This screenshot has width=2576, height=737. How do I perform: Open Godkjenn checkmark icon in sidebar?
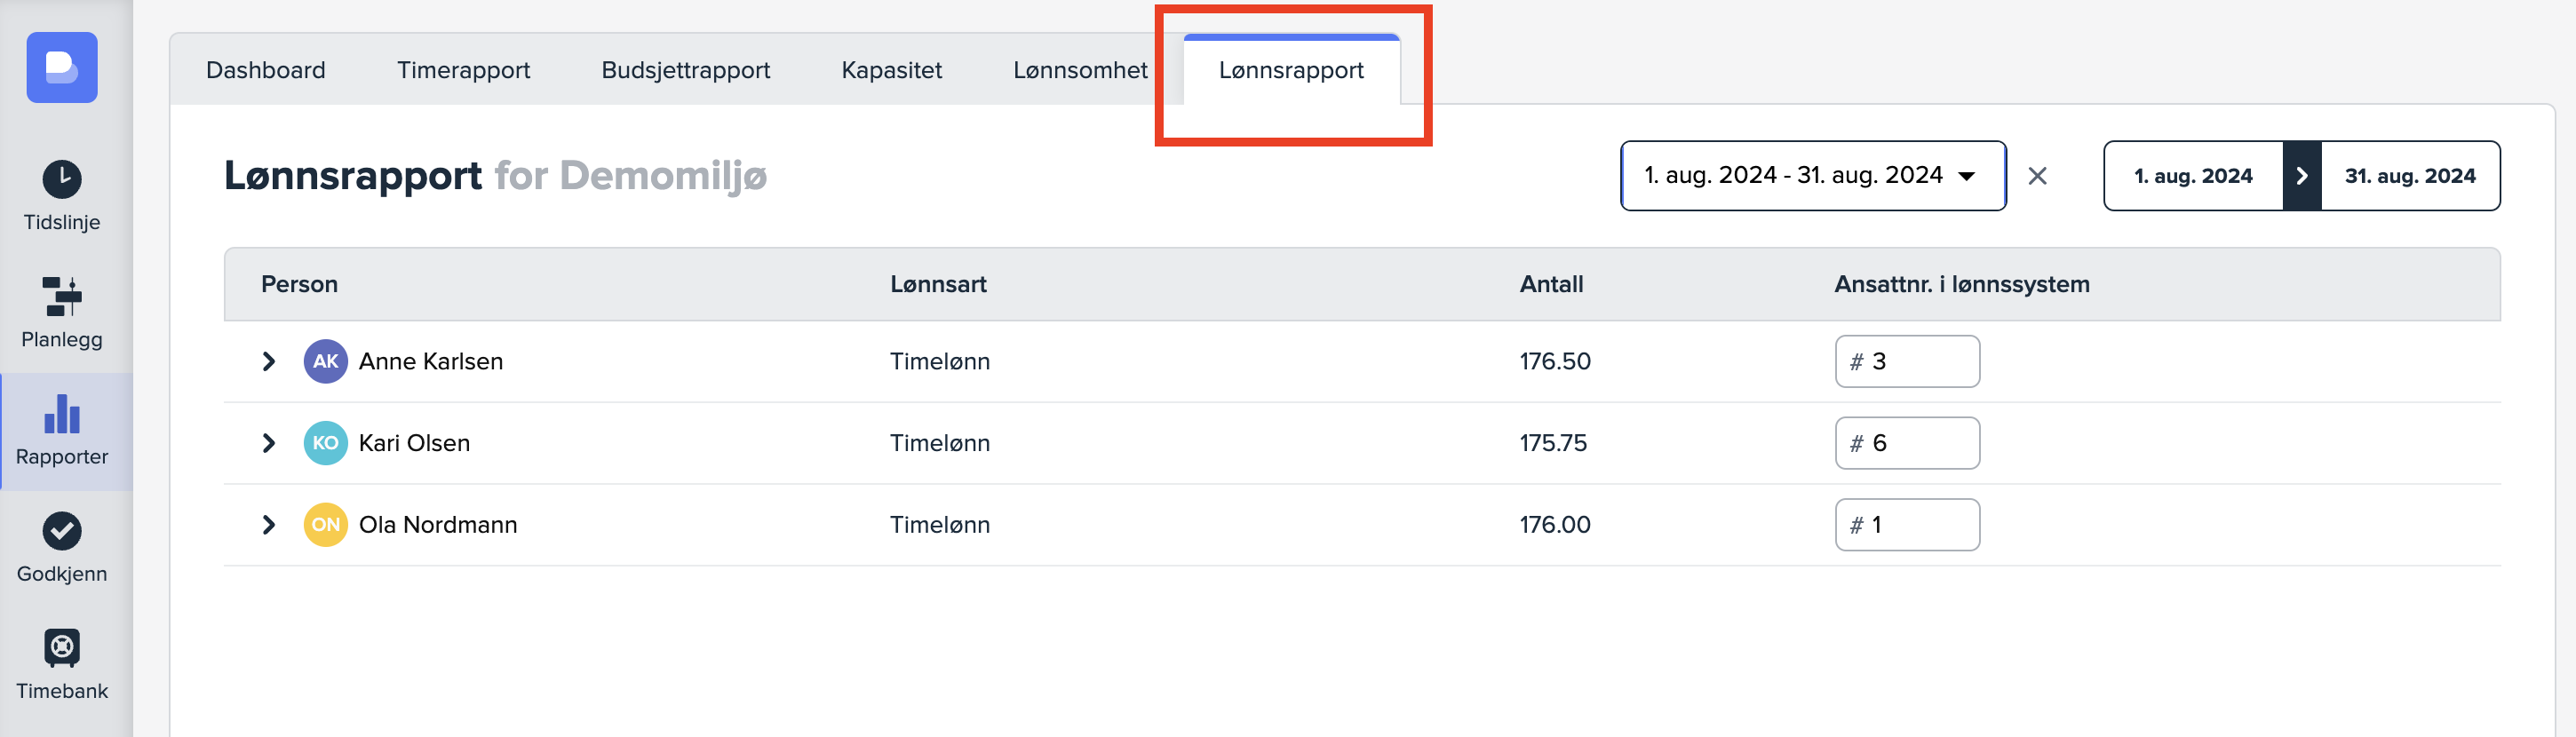62,531
